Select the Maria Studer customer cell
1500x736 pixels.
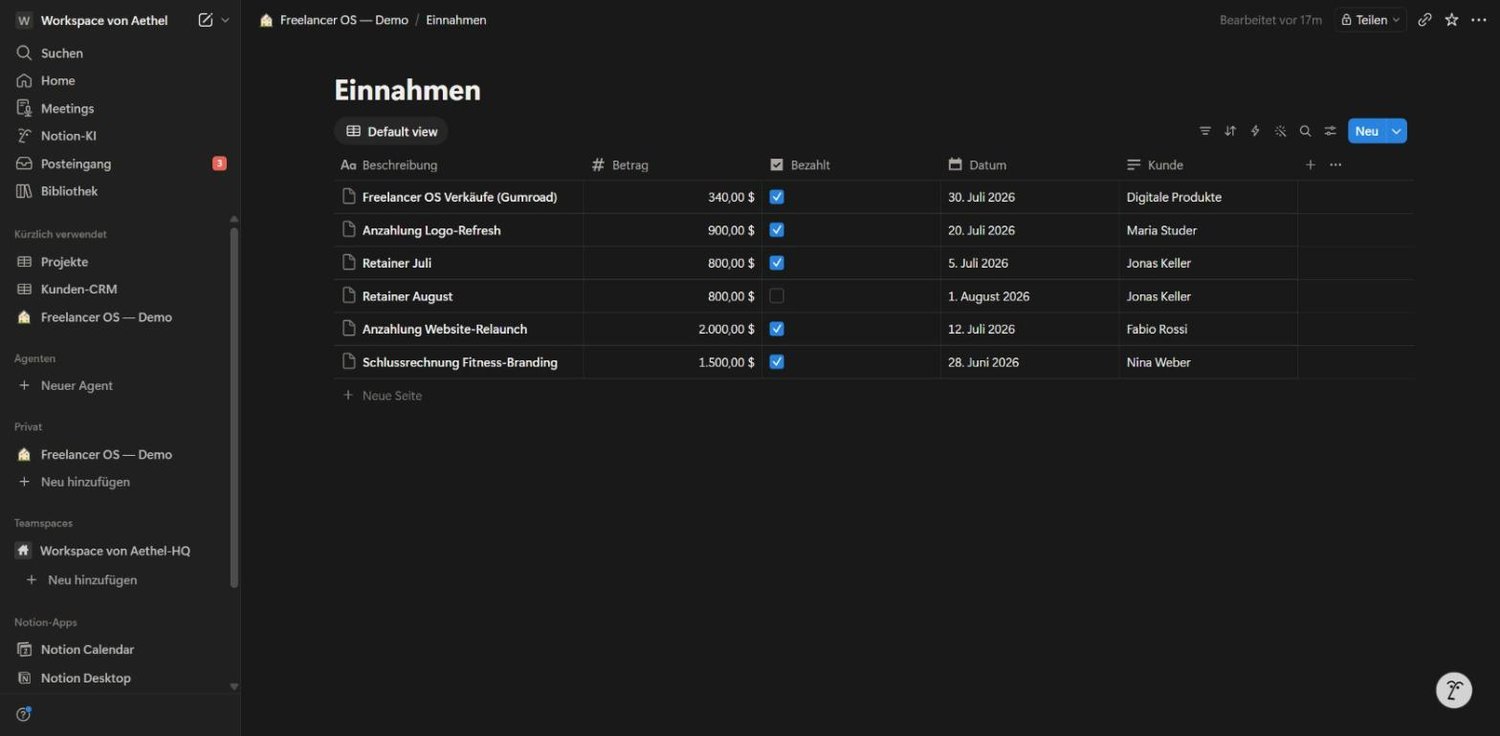1208,230
